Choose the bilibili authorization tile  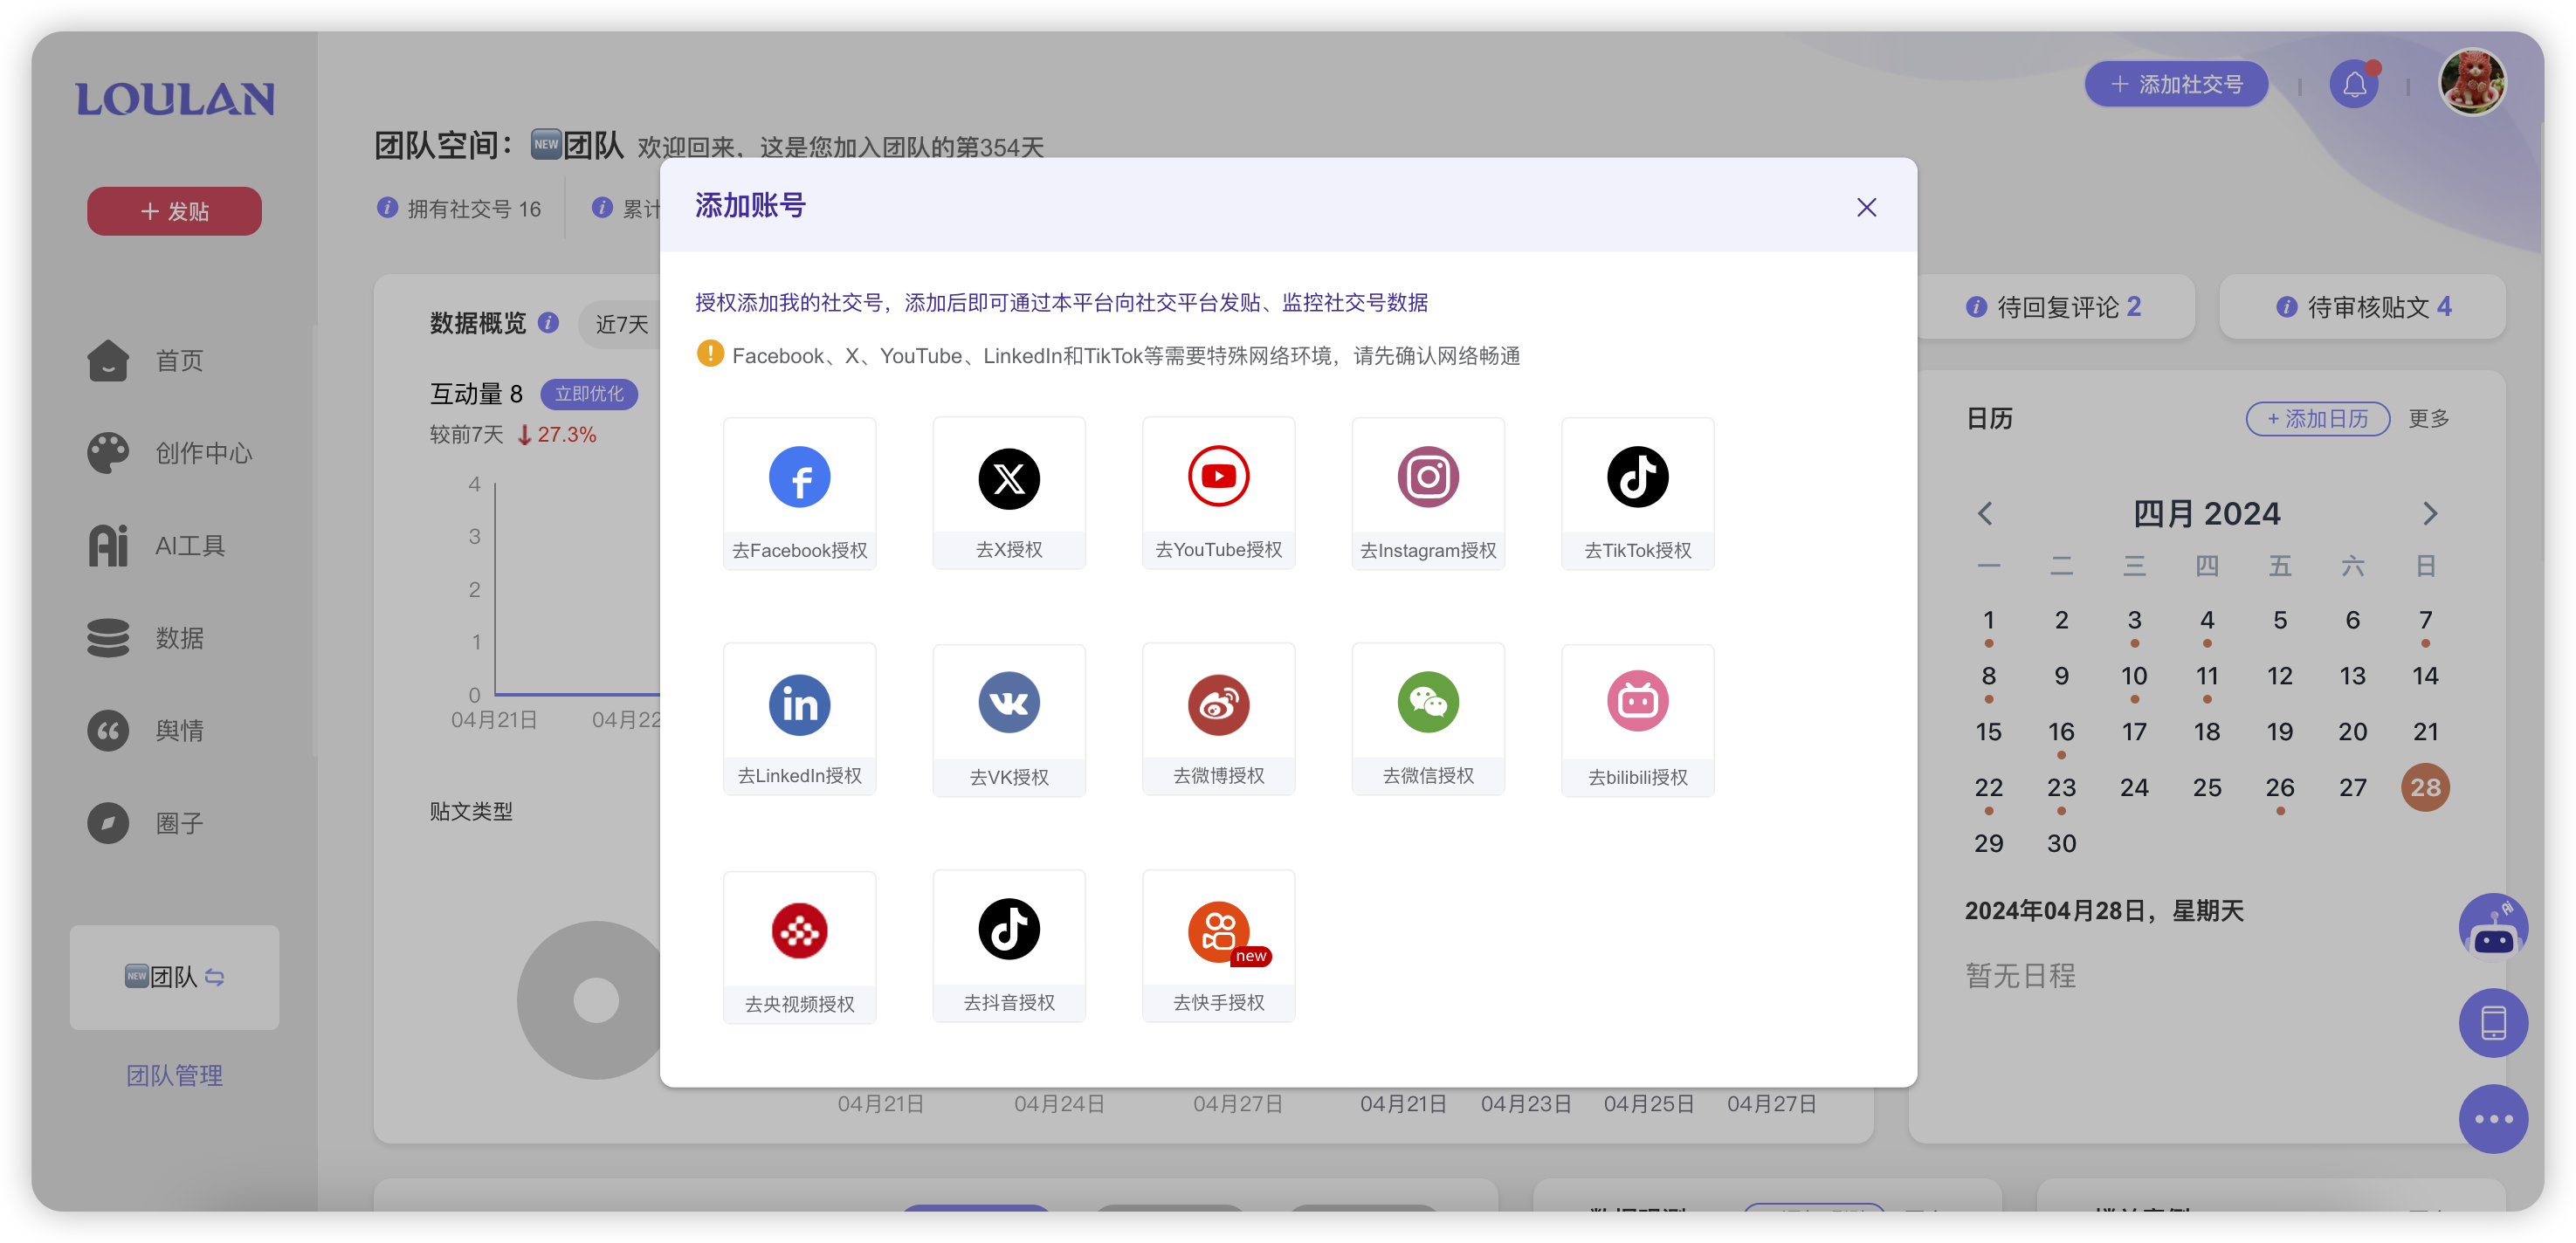1637,720
